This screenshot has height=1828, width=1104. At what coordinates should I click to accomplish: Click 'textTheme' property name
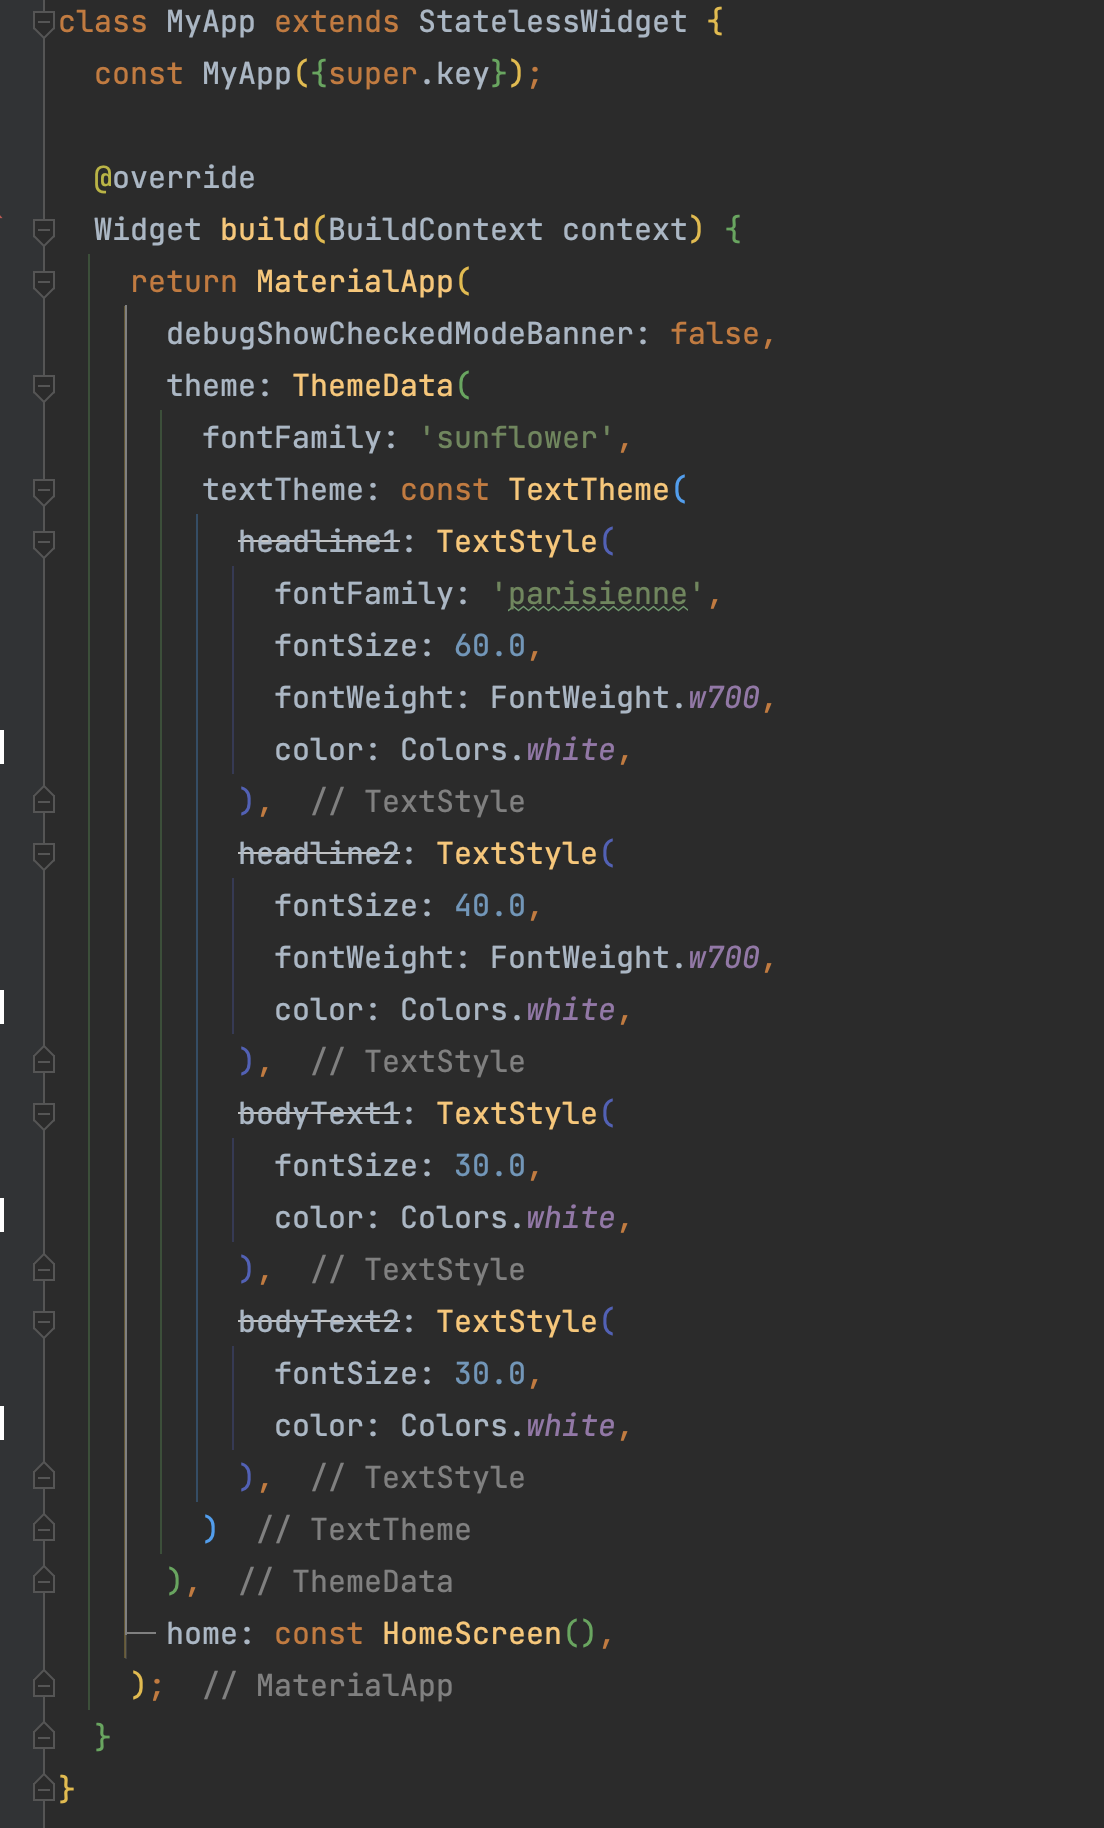point(283,490)
